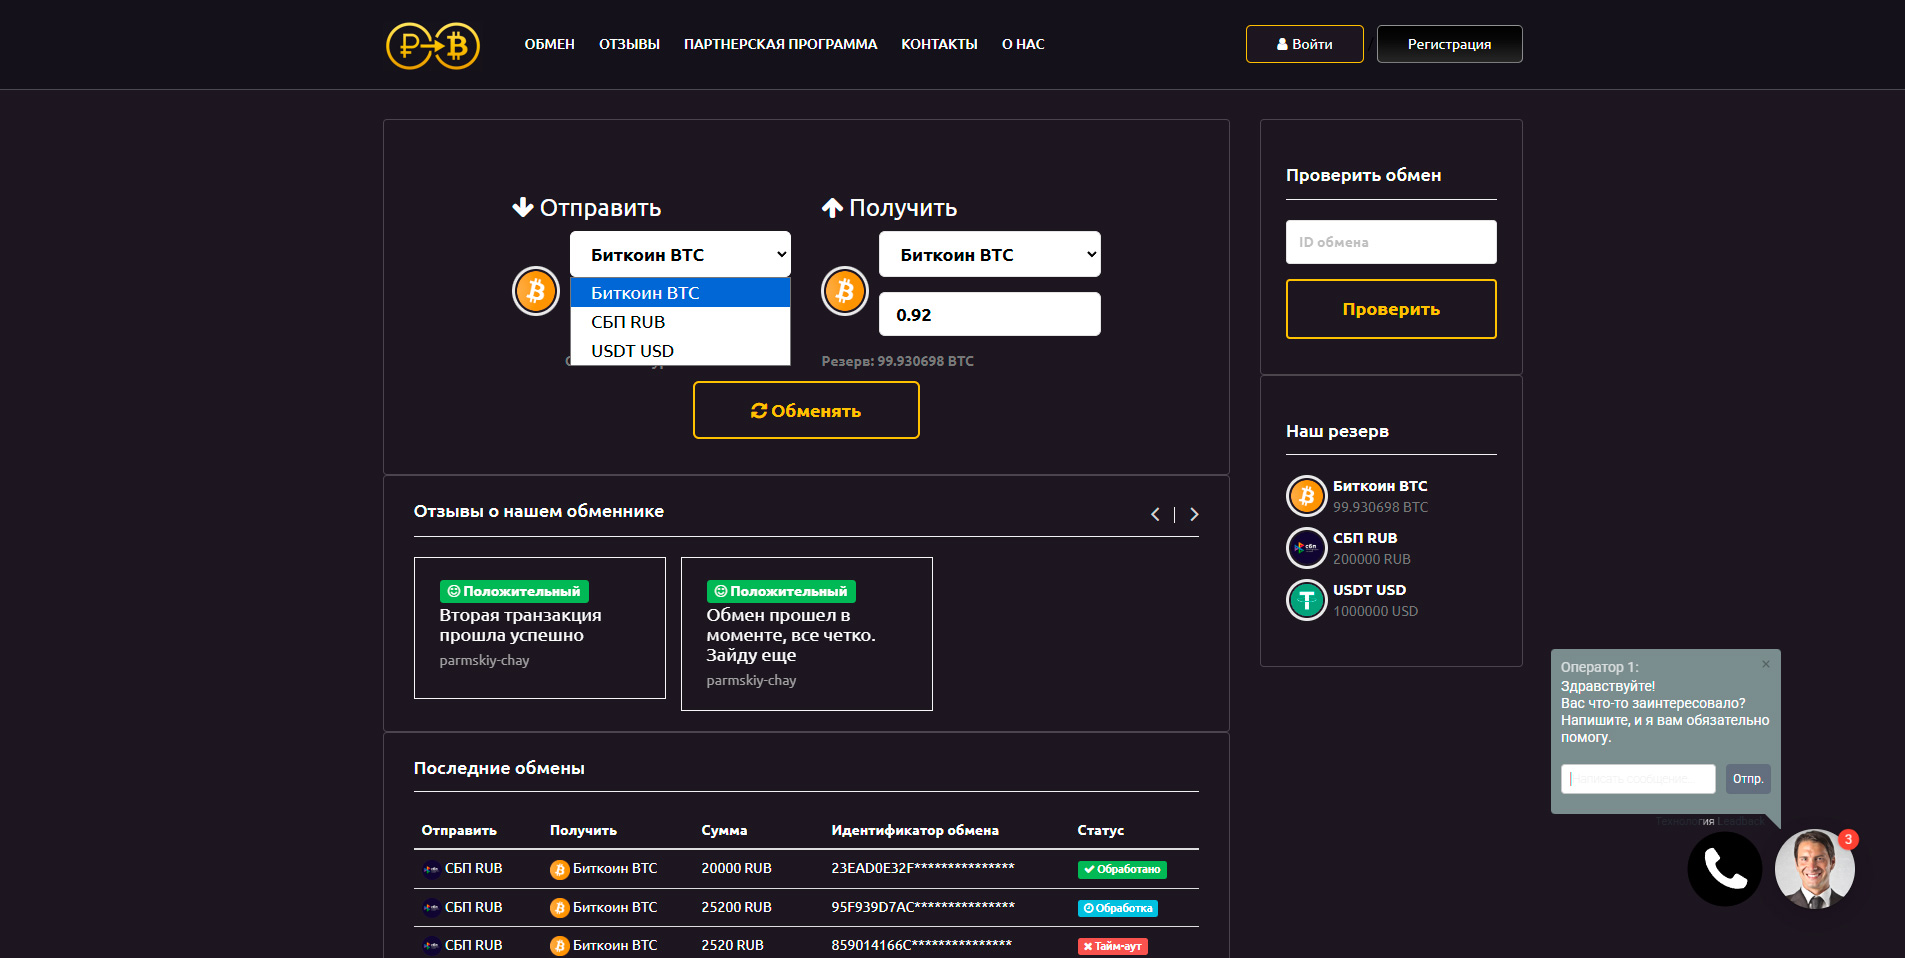Screen dimensions: 1905x958
Task: Click the phone call icon
Action: [x=1725, y=869]
